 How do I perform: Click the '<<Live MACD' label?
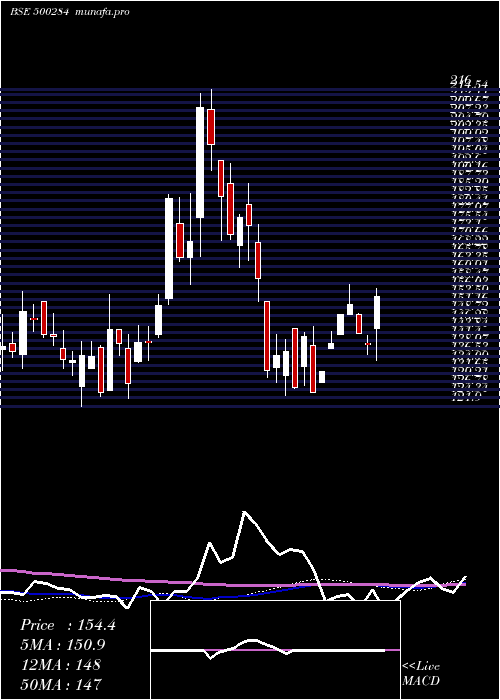(x=421, y=673)
